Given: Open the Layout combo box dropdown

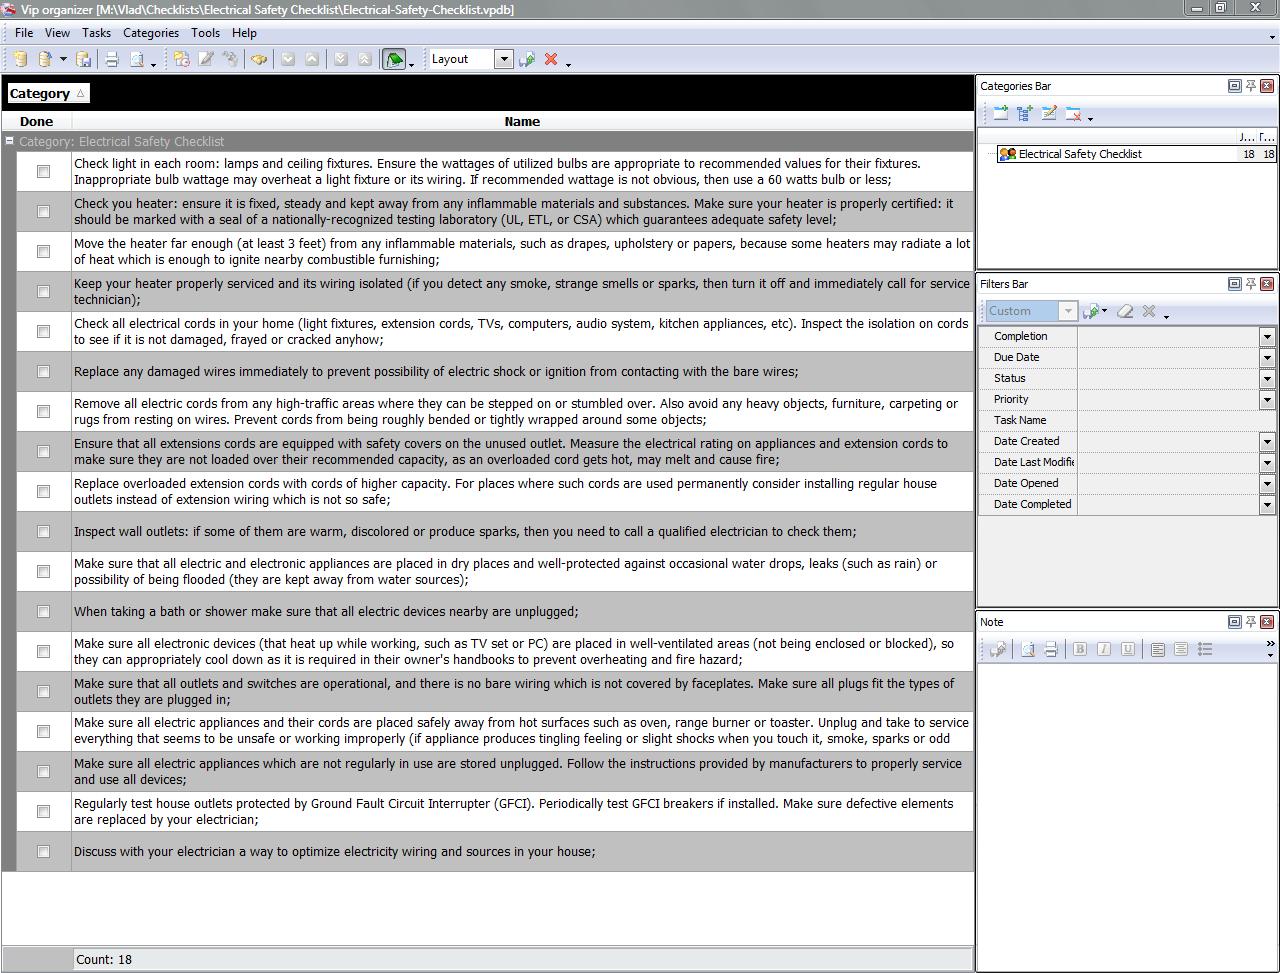Looking at the screenshot, I should 504,59.
